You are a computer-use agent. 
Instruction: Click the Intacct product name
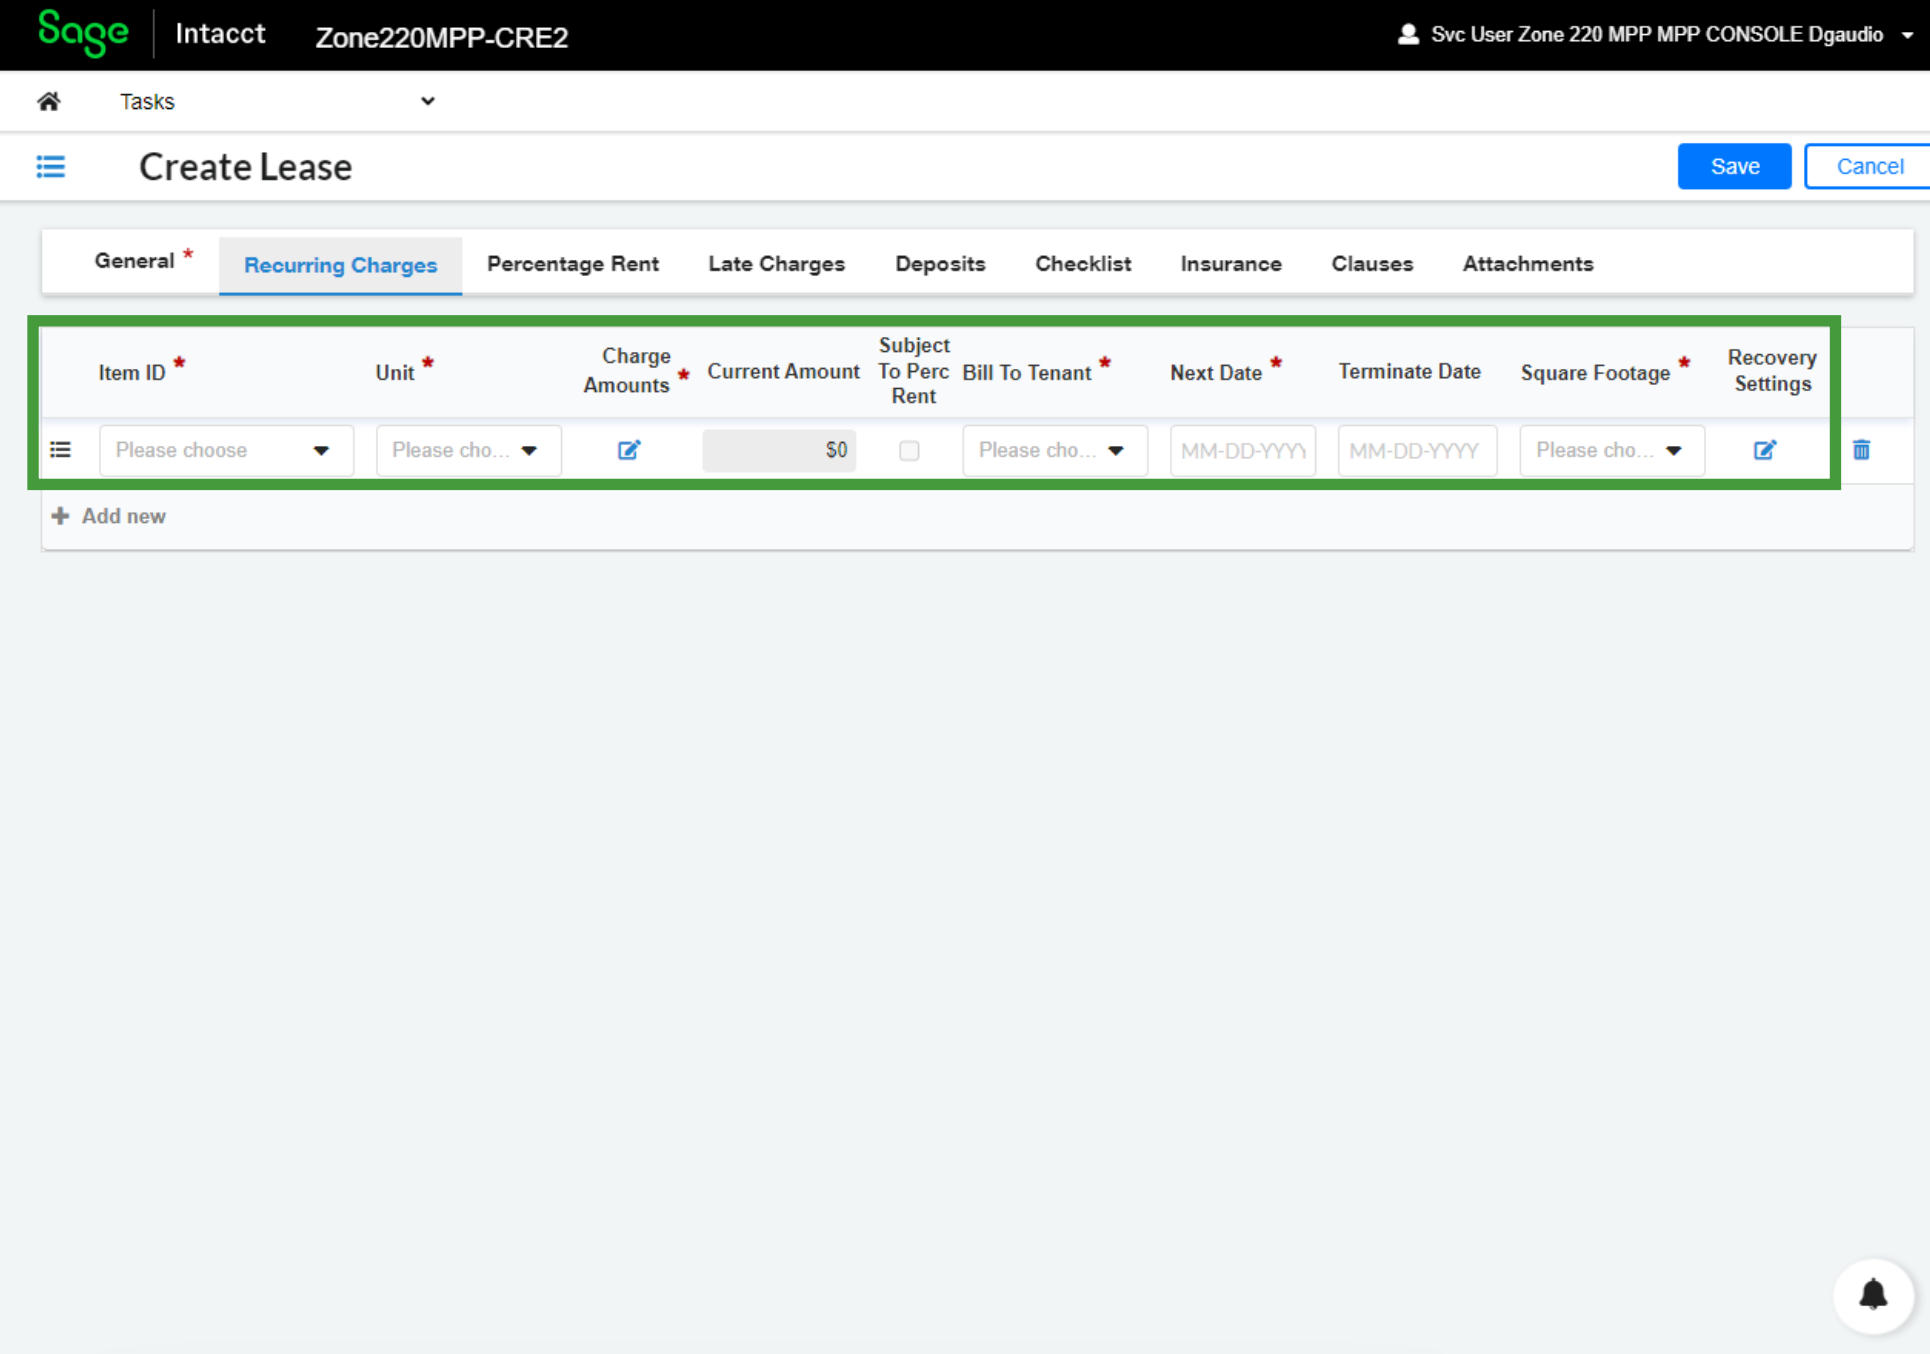coord(221,33)
